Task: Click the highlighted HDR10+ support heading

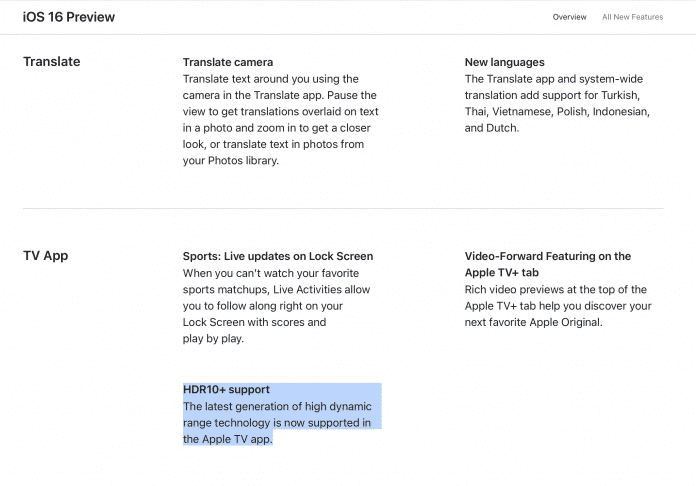Action: pos(226,389)
